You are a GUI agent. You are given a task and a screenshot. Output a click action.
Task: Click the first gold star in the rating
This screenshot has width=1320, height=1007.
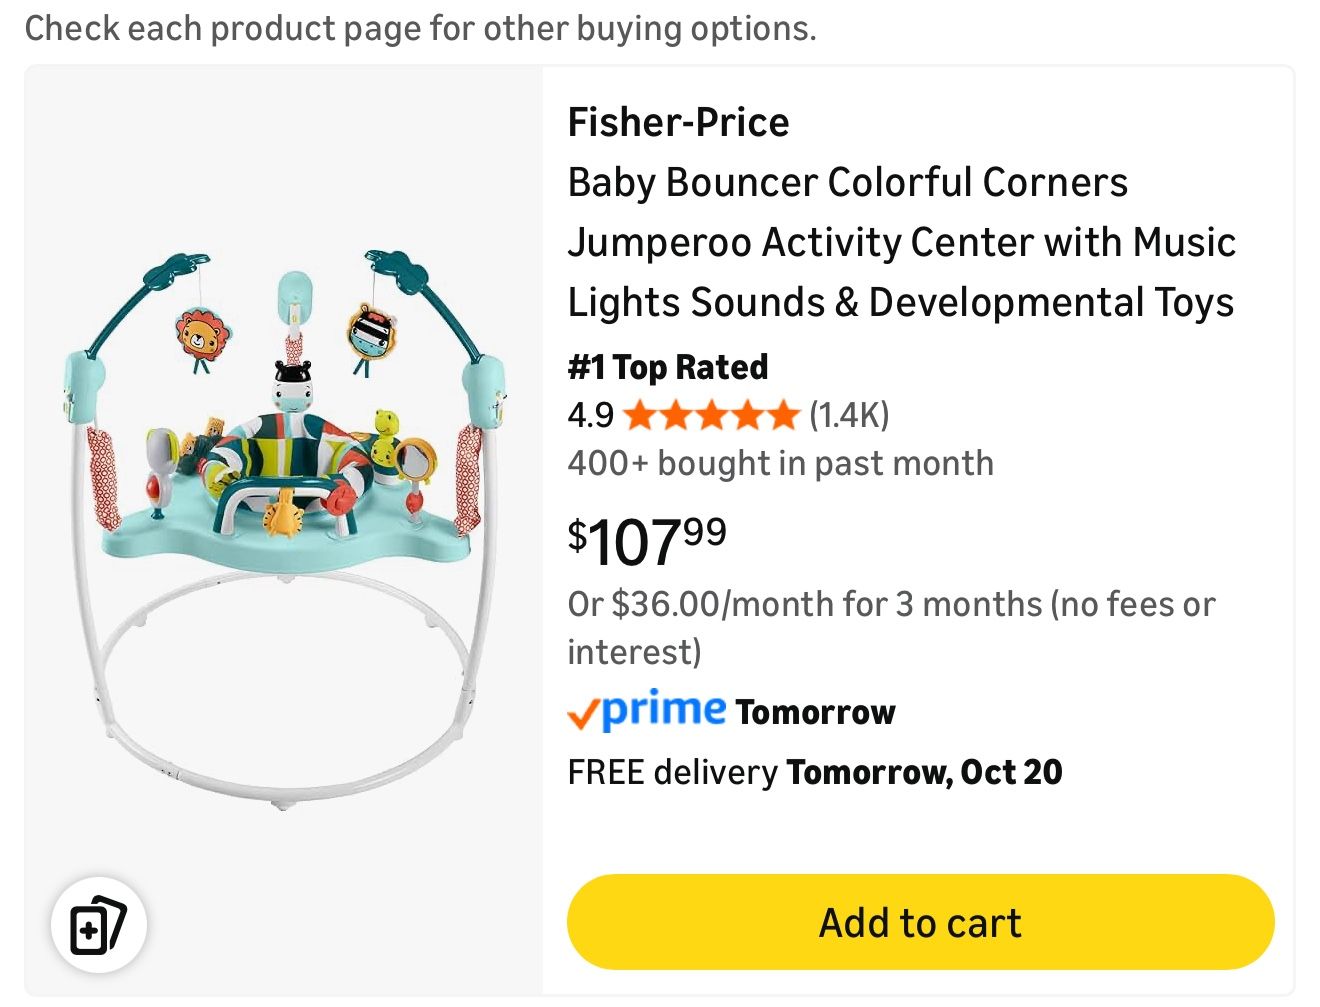coord(640,414)
